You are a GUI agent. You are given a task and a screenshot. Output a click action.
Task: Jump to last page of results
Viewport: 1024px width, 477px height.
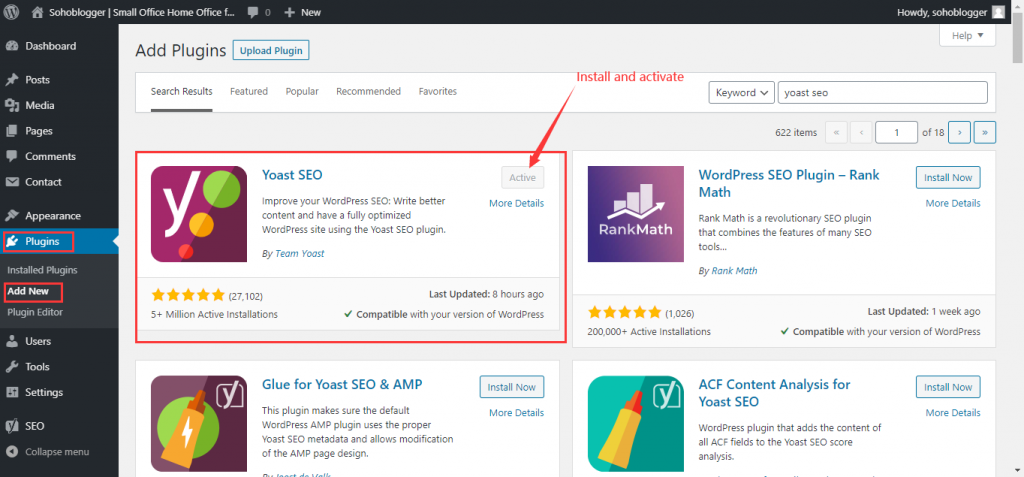coord(985,132)
